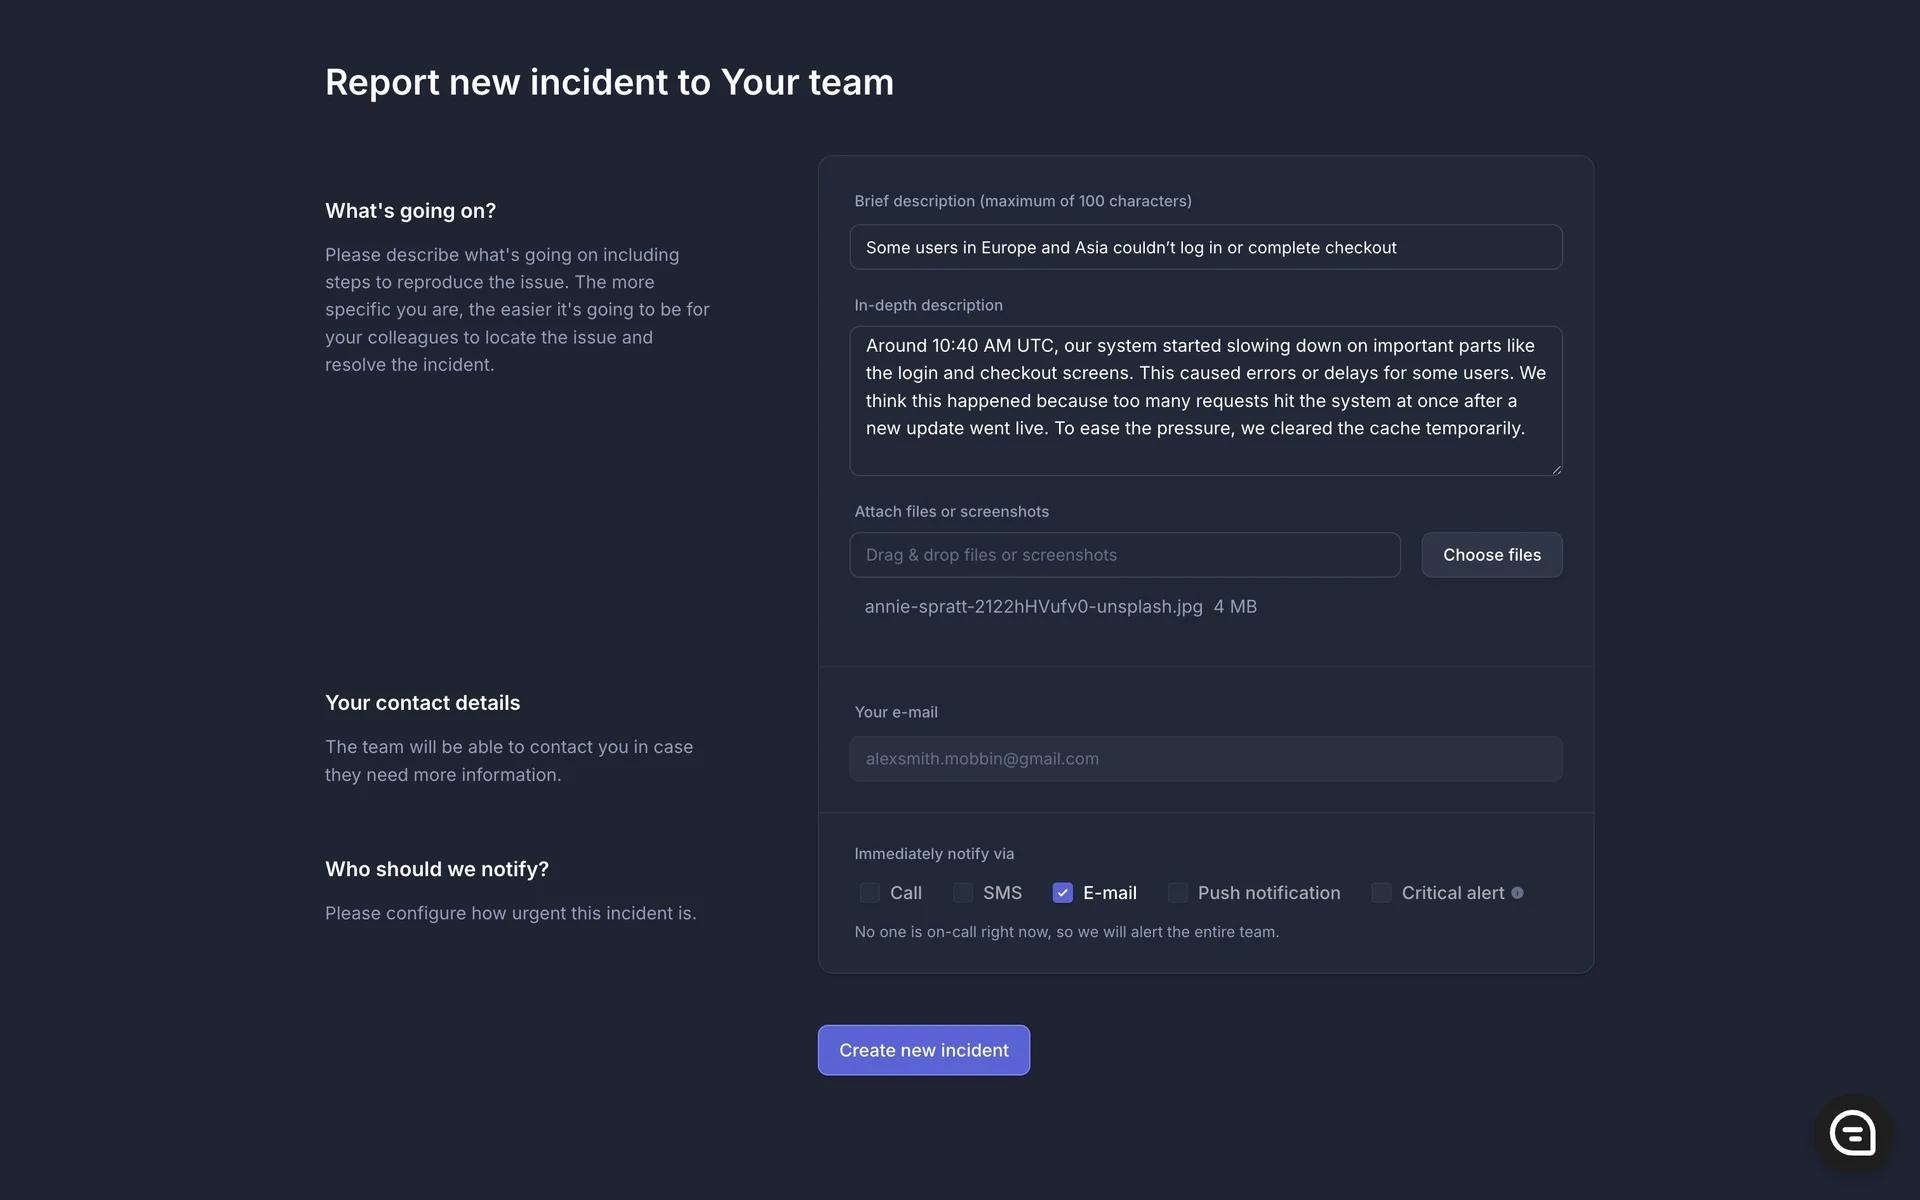1920x1200 pixels.
Task: Click the Critical alert label text
Action: click(x=1452, y=893)
